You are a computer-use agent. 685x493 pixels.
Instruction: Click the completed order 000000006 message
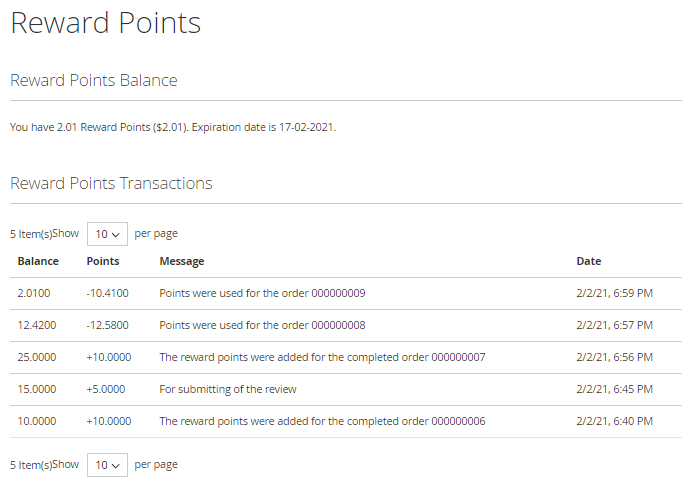click(322, 422)
